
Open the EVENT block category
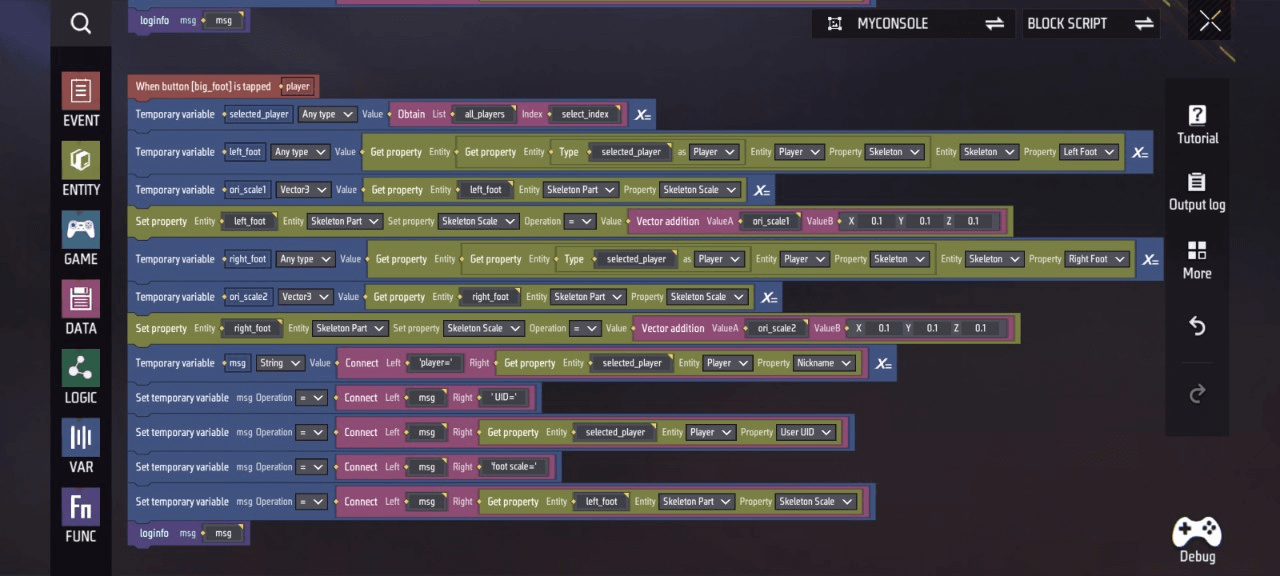pyautogui.click(x=81, y=100)
